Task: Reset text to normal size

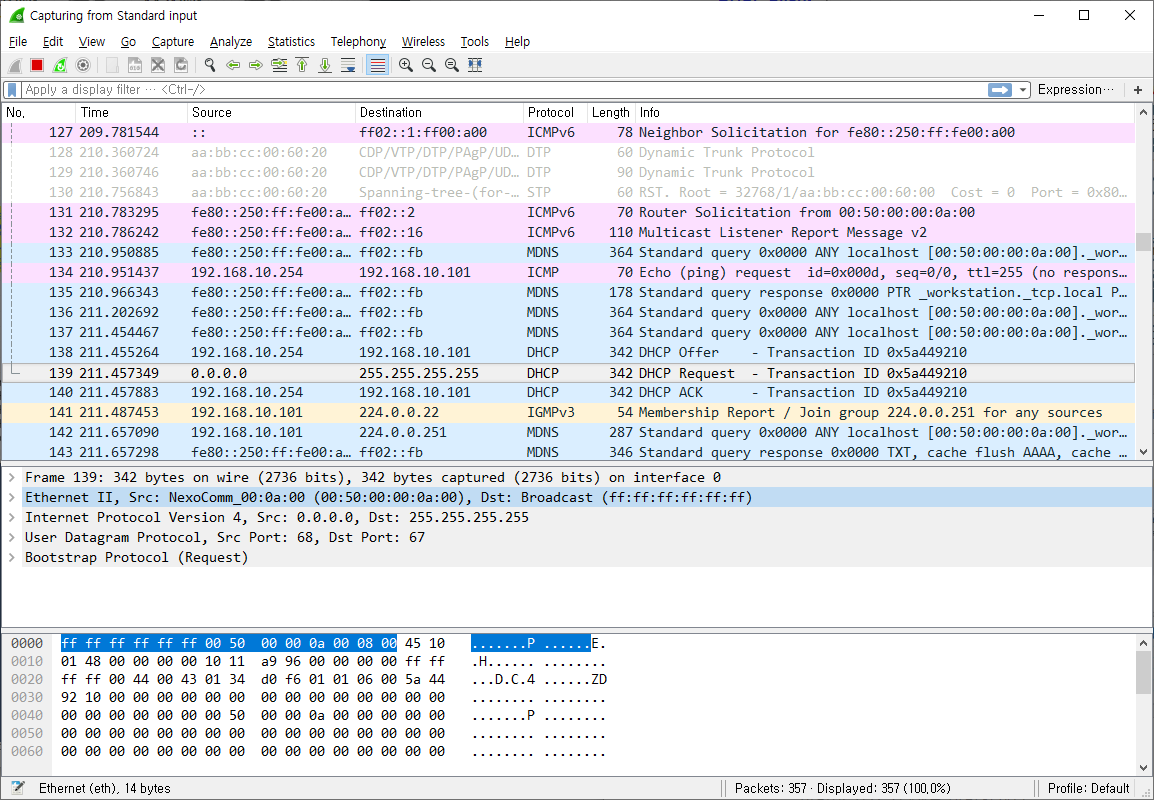Action: point(452,66)
